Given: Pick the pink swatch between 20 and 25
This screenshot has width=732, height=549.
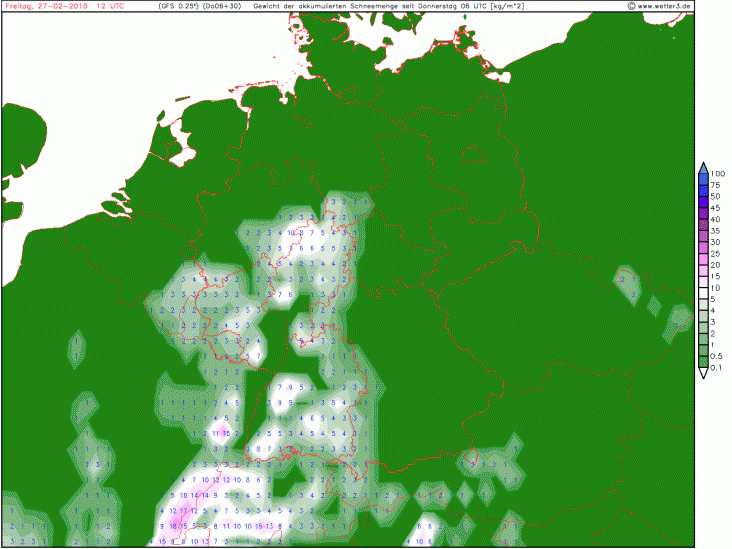Looking at the screenshot, I should click(703, 260).
